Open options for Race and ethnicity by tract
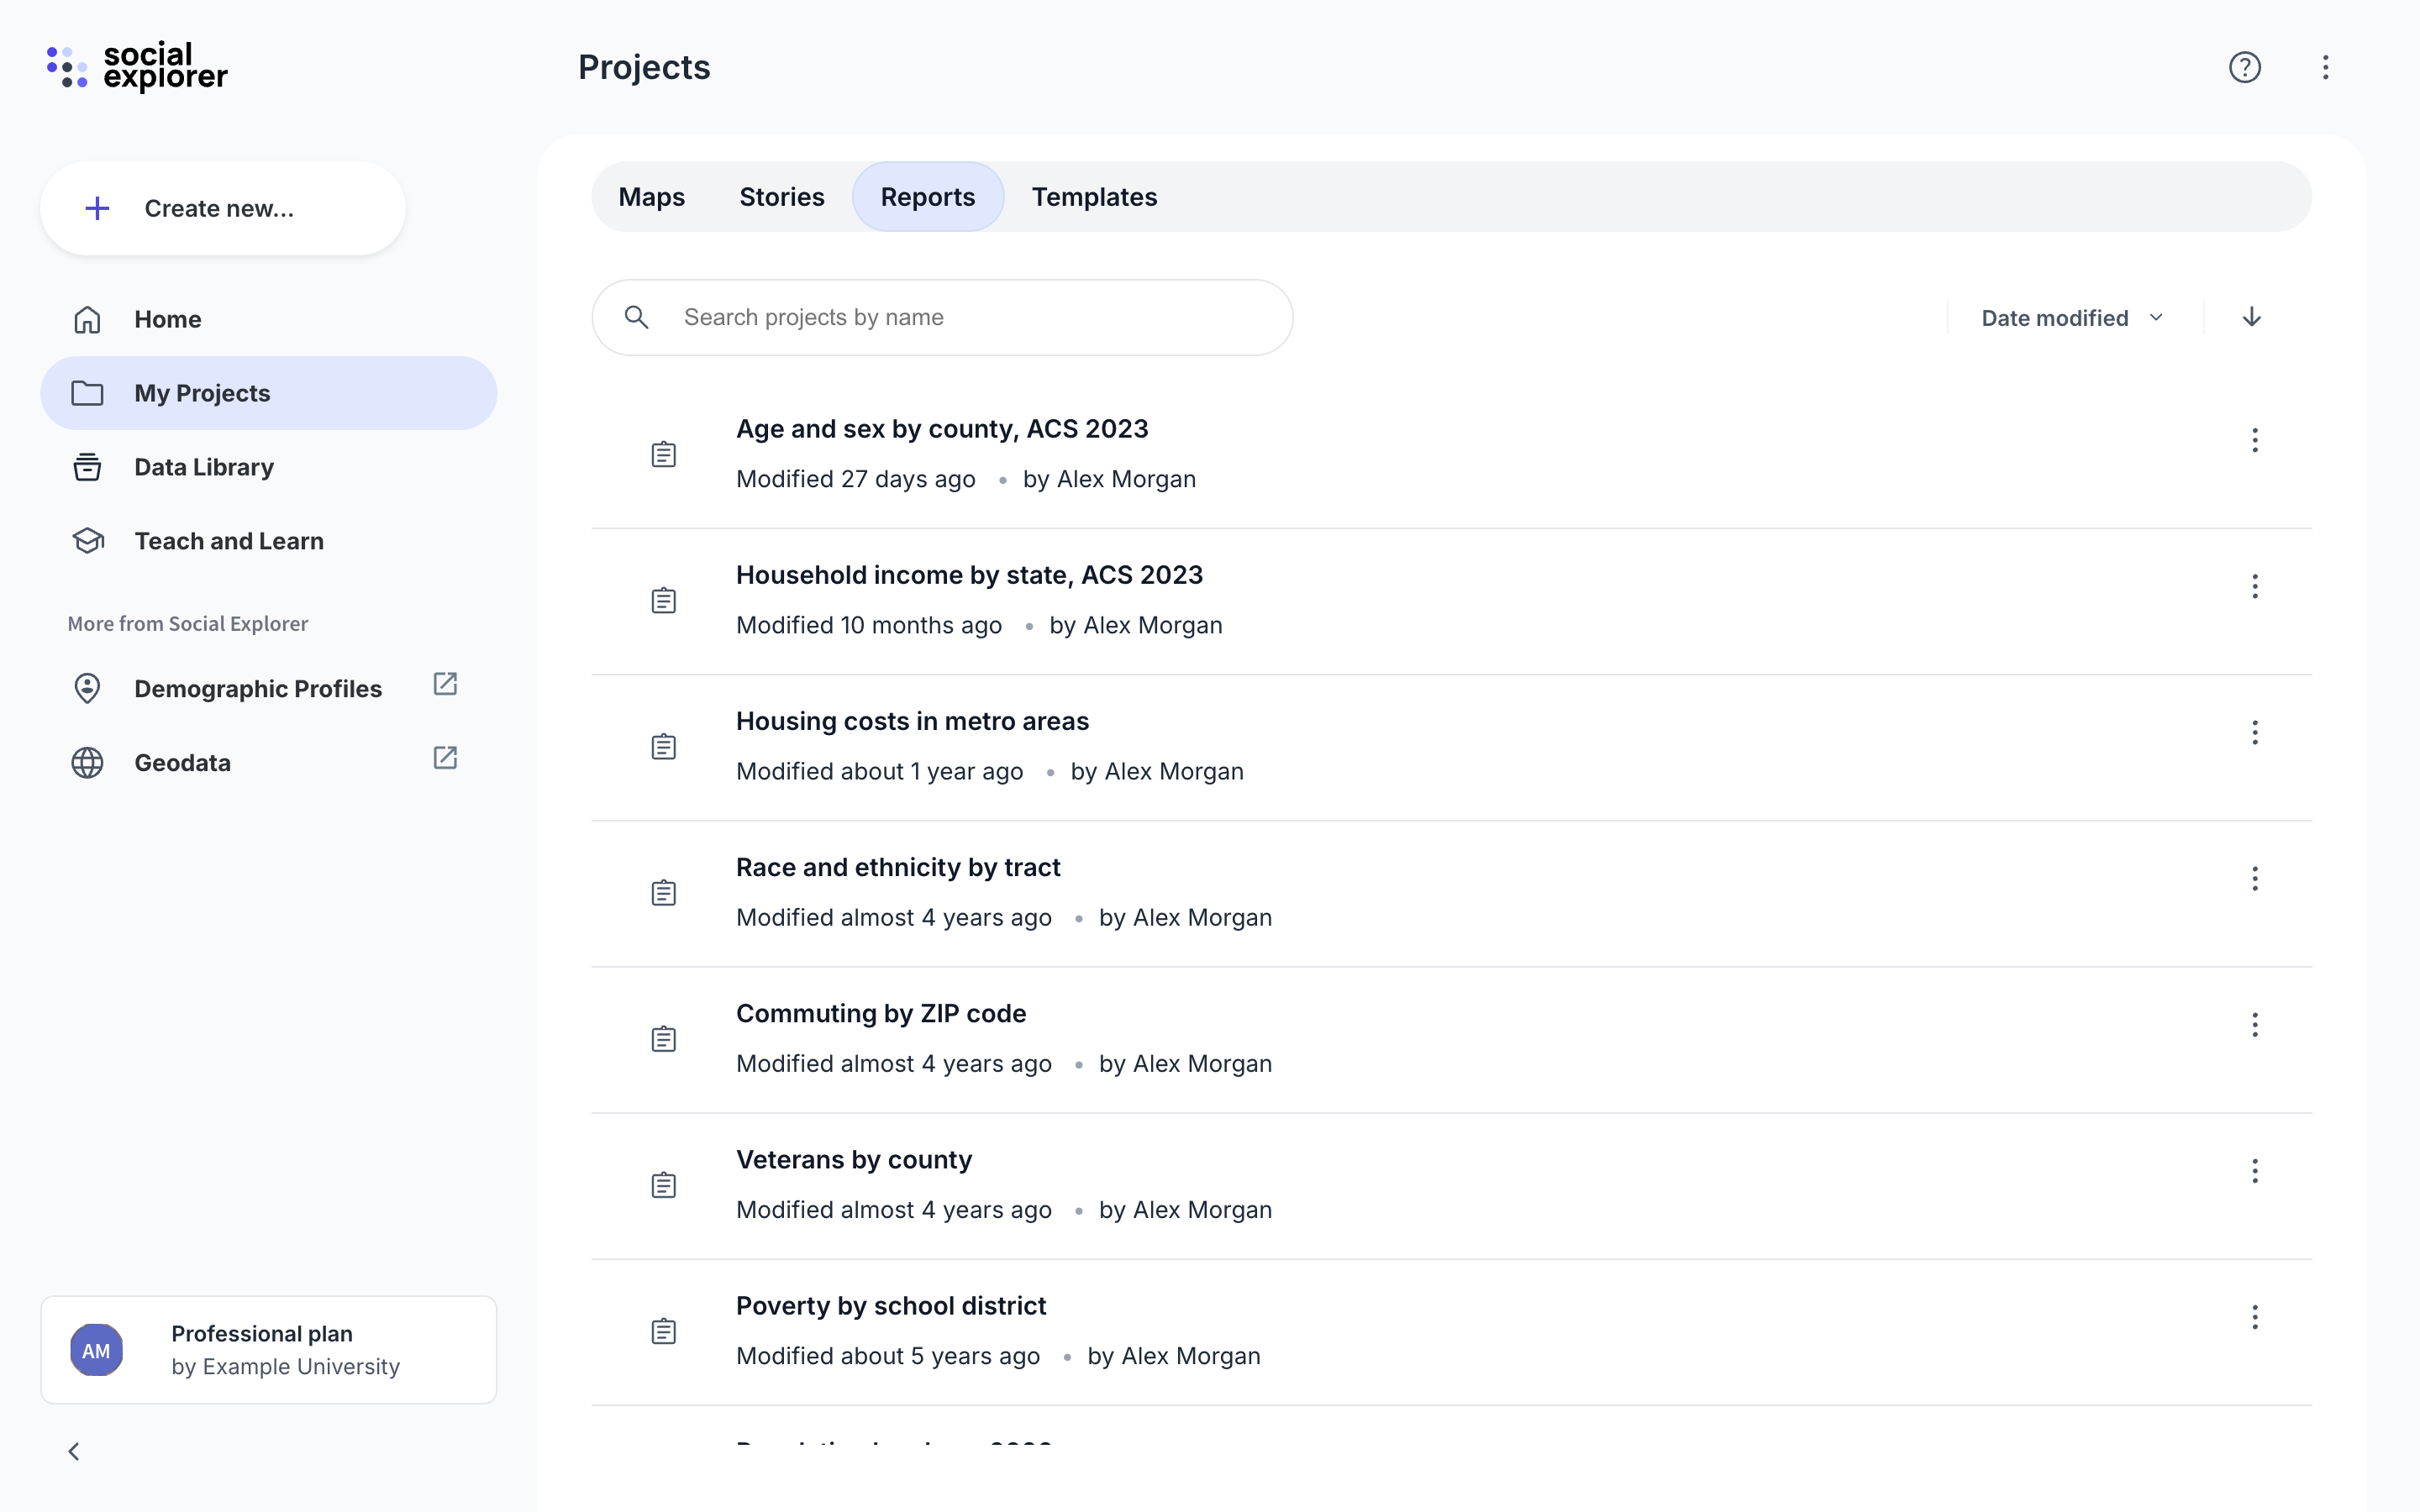Screen dimensions: 2420x1512 pos(2255,878)
